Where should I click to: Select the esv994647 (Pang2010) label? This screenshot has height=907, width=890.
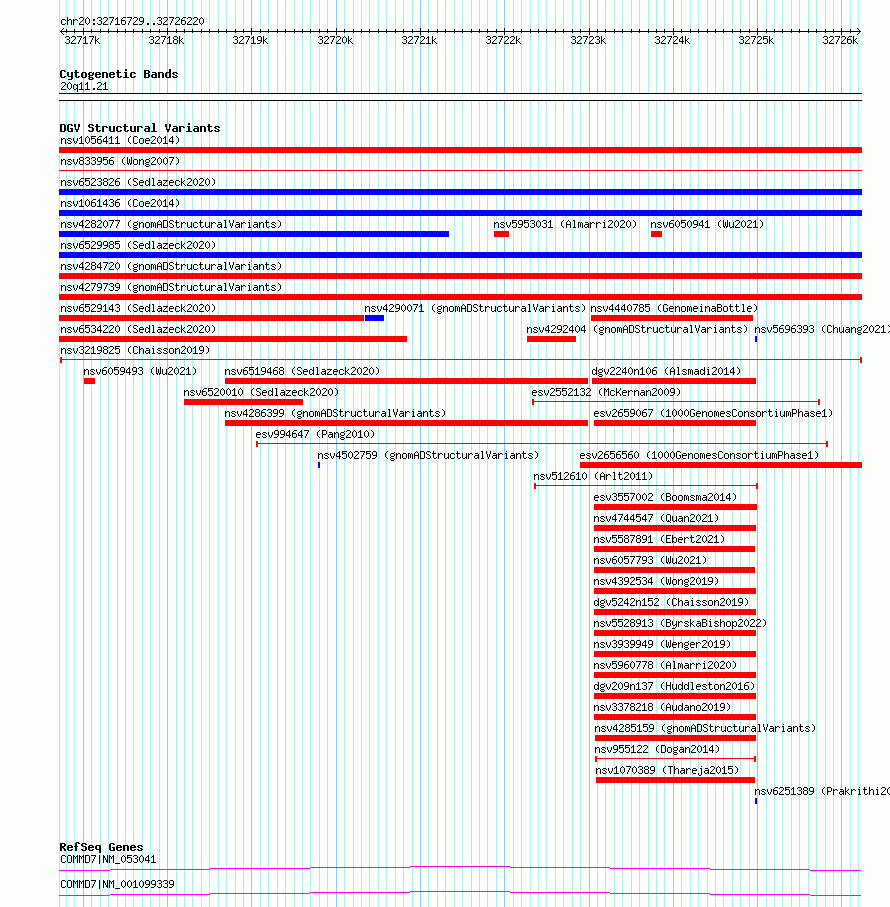pos(315,434)
